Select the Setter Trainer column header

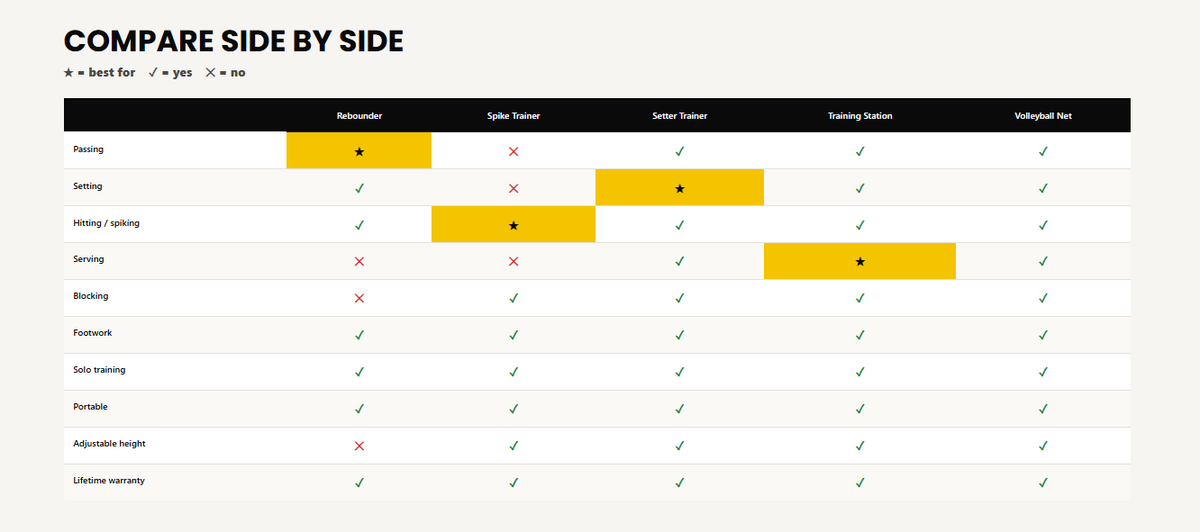(679, 116)
